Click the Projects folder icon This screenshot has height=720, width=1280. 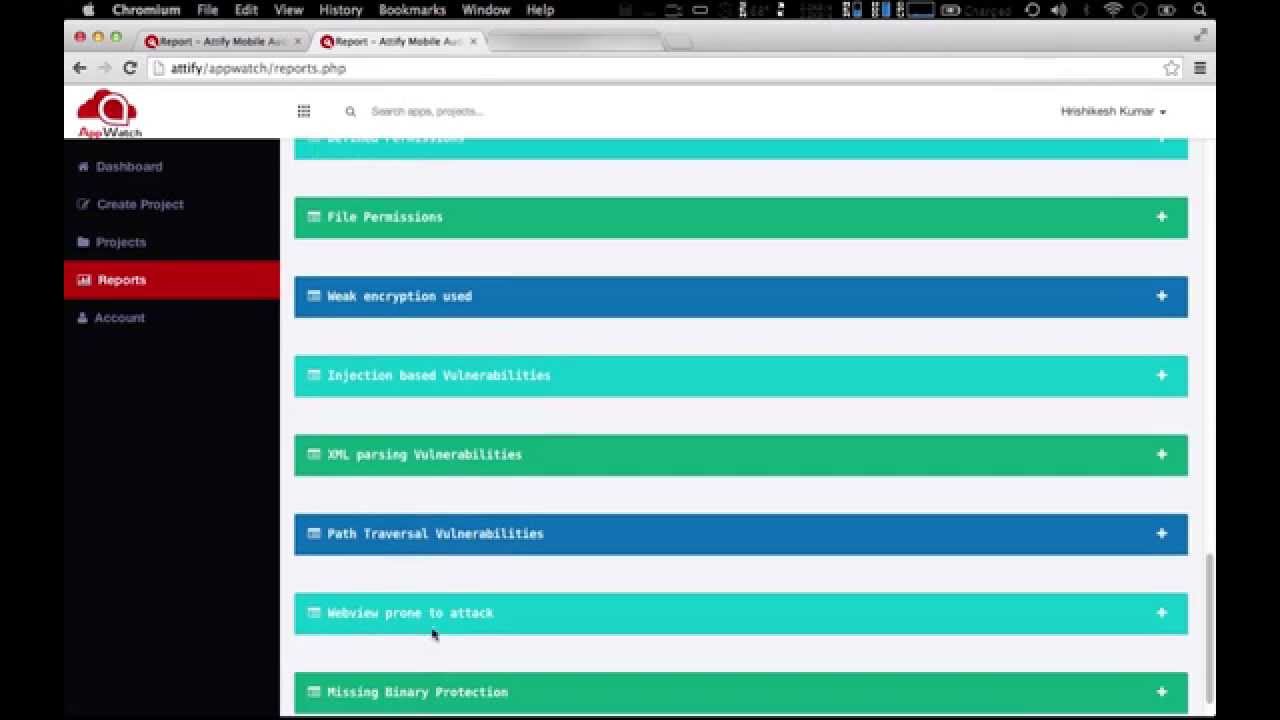[84, 242]
